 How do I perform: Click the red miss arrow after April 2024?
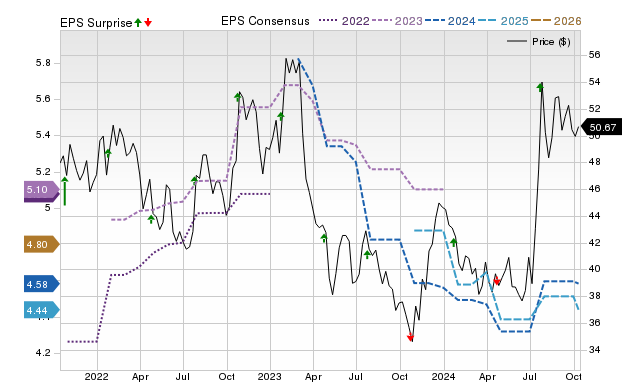pos(497,281)
